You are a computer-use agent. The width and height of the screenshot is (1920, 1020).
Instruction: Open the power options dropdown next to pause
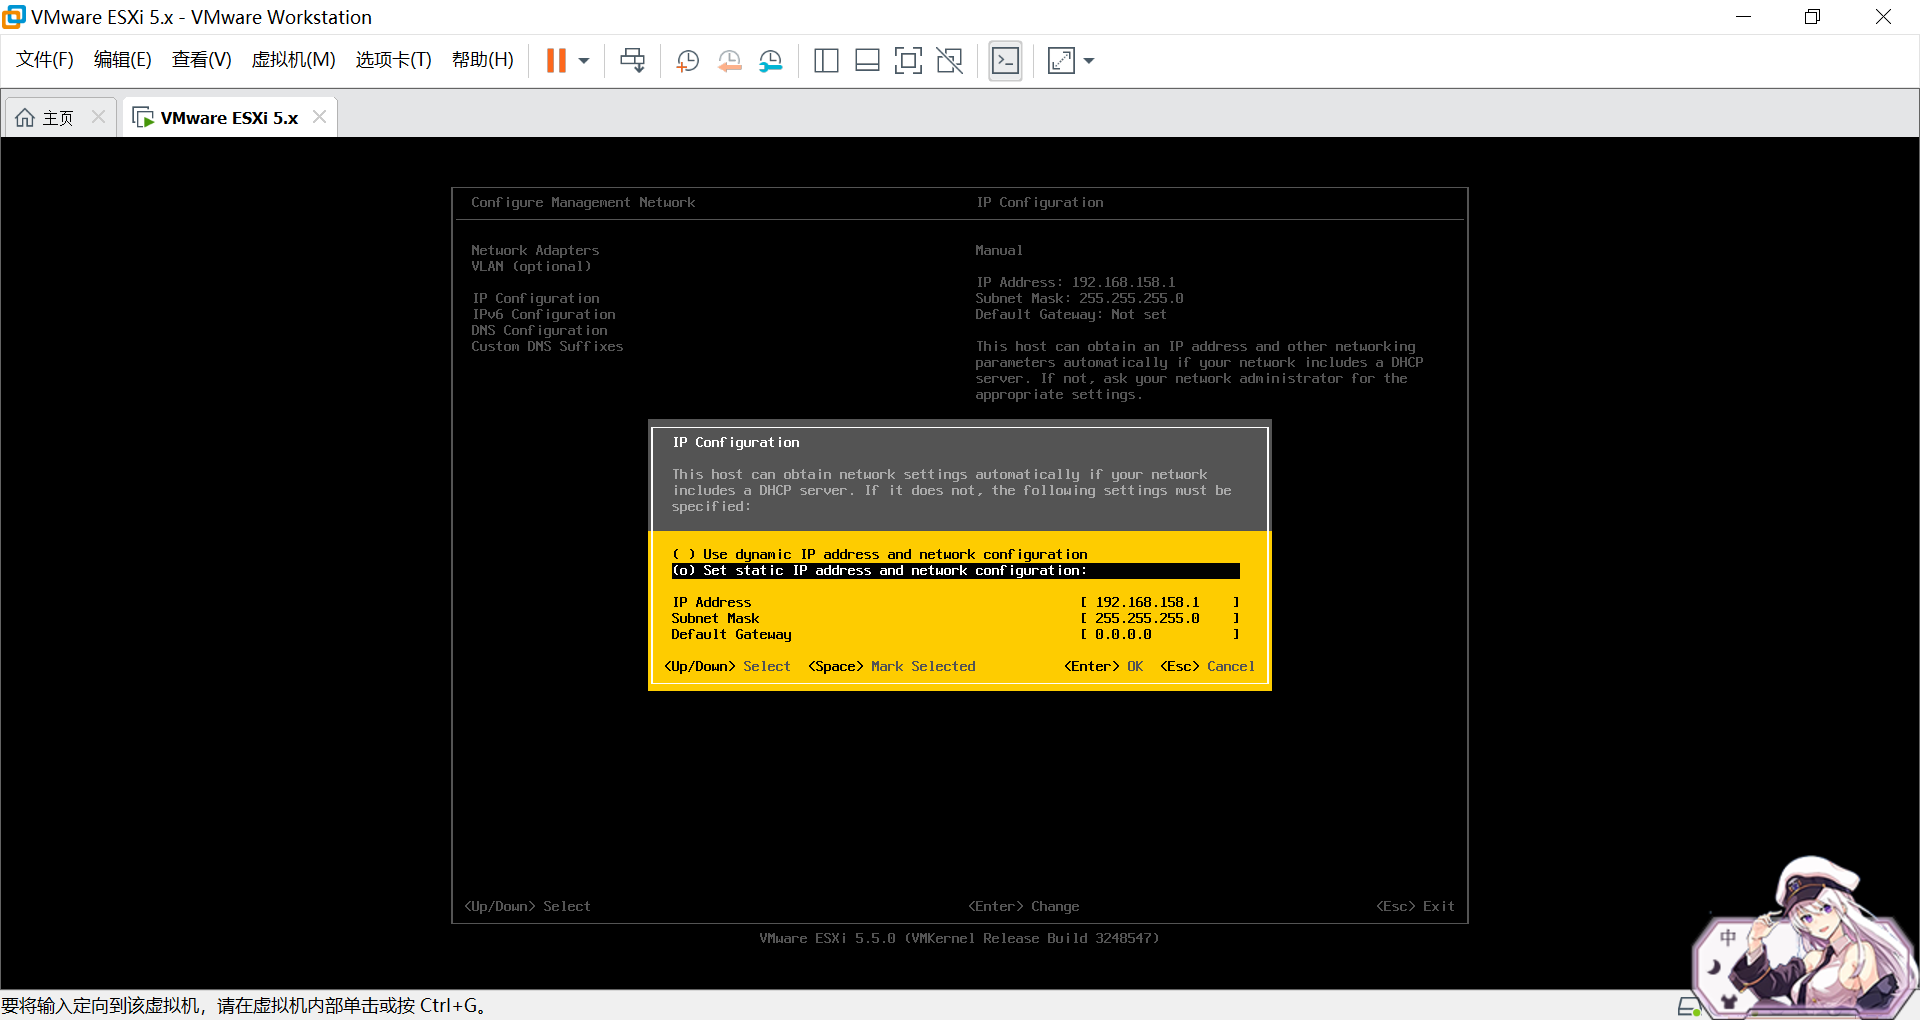pos(584,61)
